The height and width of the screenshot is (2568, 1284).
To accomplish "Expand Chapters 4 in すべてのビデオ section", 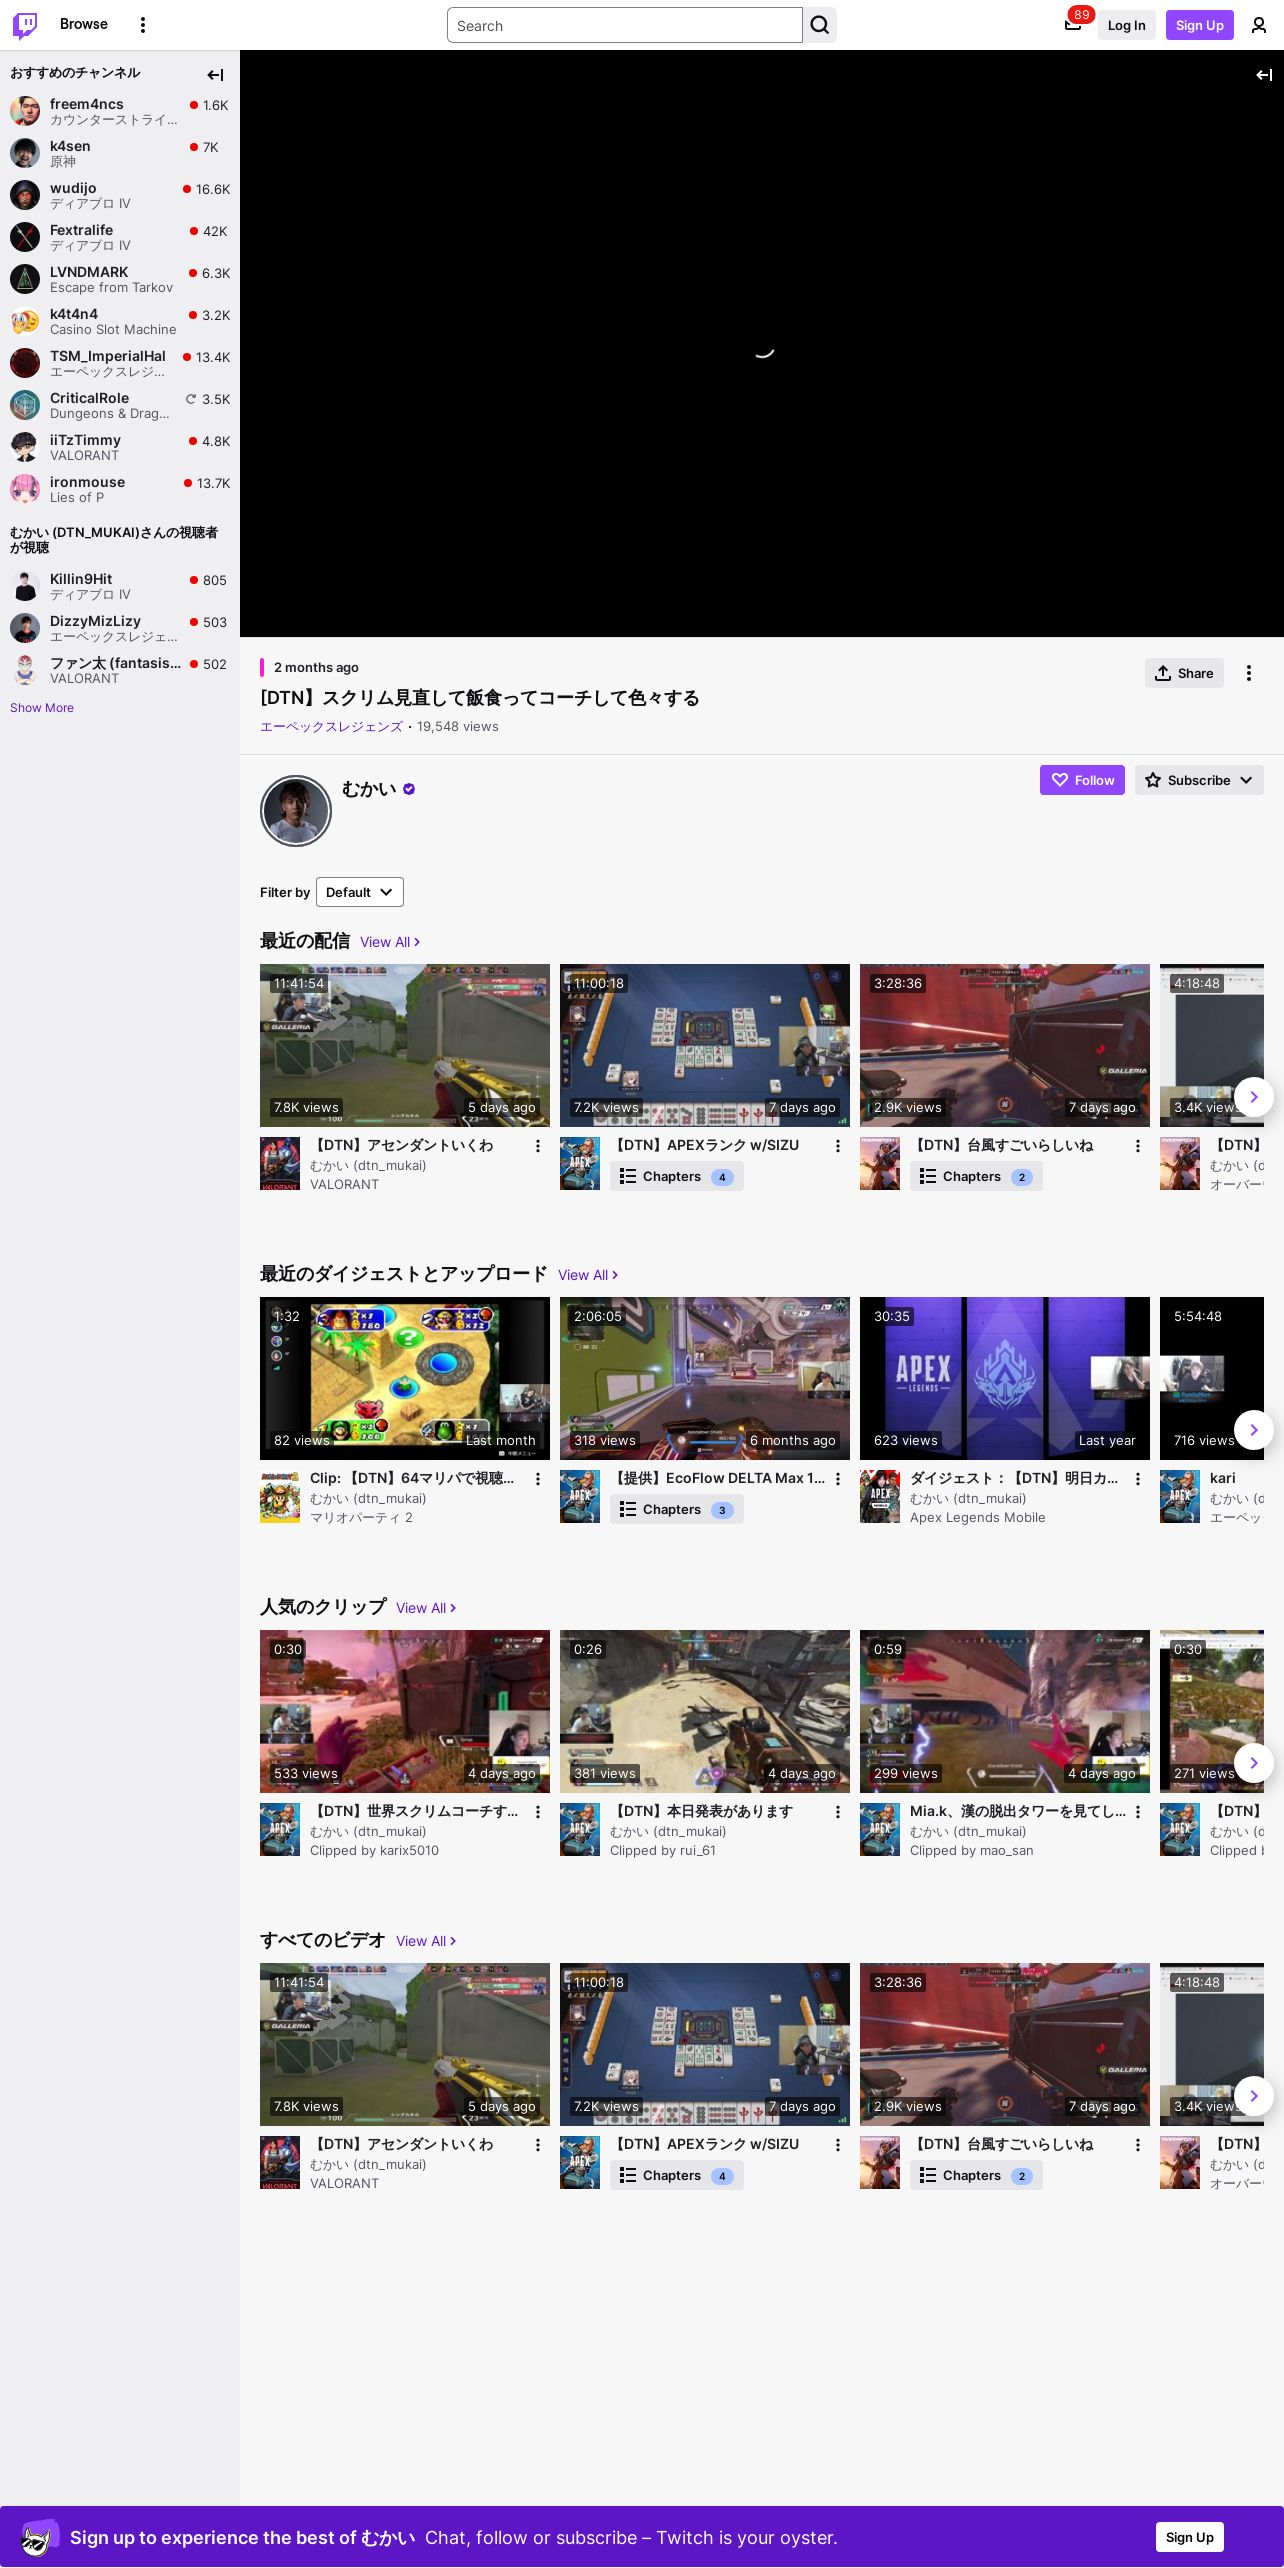I will point(677,2175).
